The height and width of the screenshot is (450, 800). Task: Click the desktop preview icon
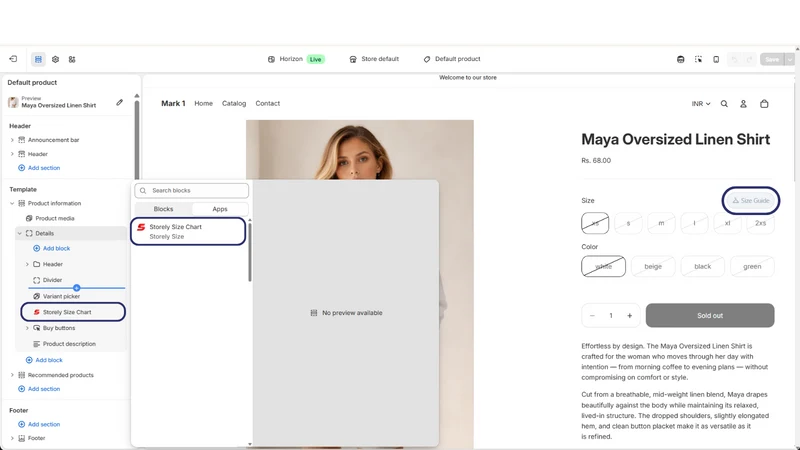tap(681, 59)
